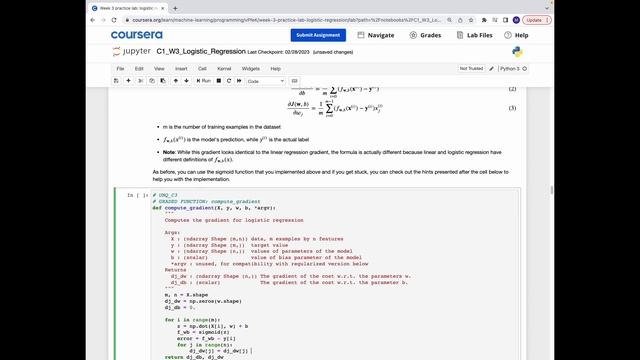This screenshot has width=640, height=360.
Task: Expand the browser tab search chevron
Action: coord(547,8)
